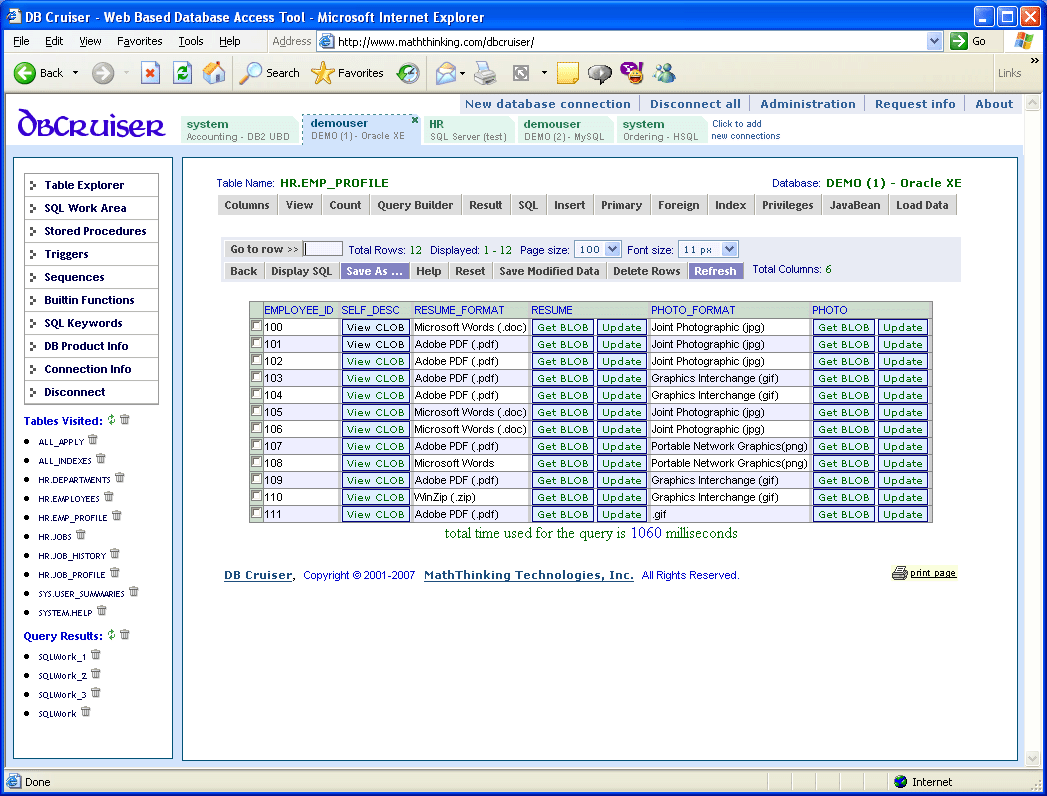Switch to the Query Builder tab
The image size is (1047, 796).
pos(415,205)
